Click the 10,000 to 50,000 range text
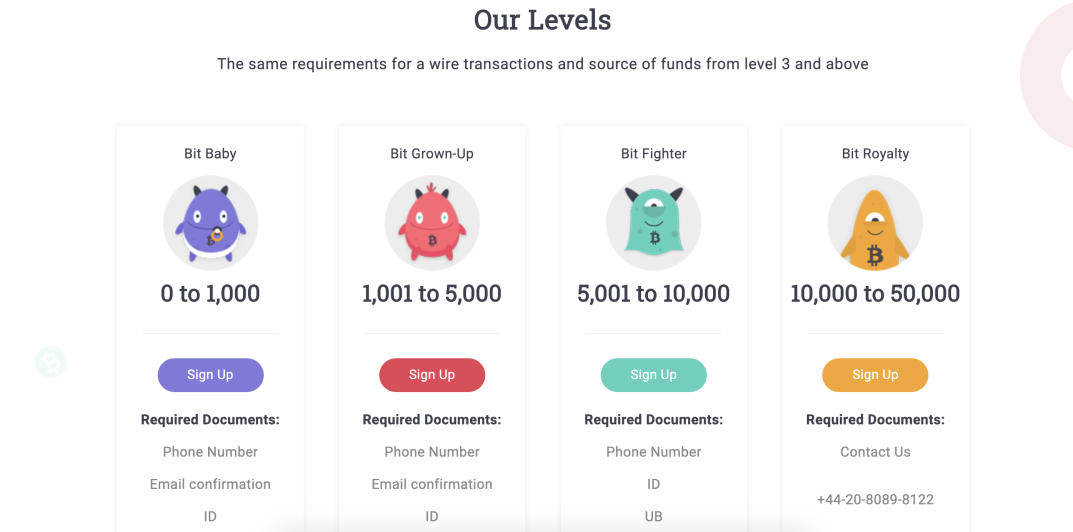 875,294
